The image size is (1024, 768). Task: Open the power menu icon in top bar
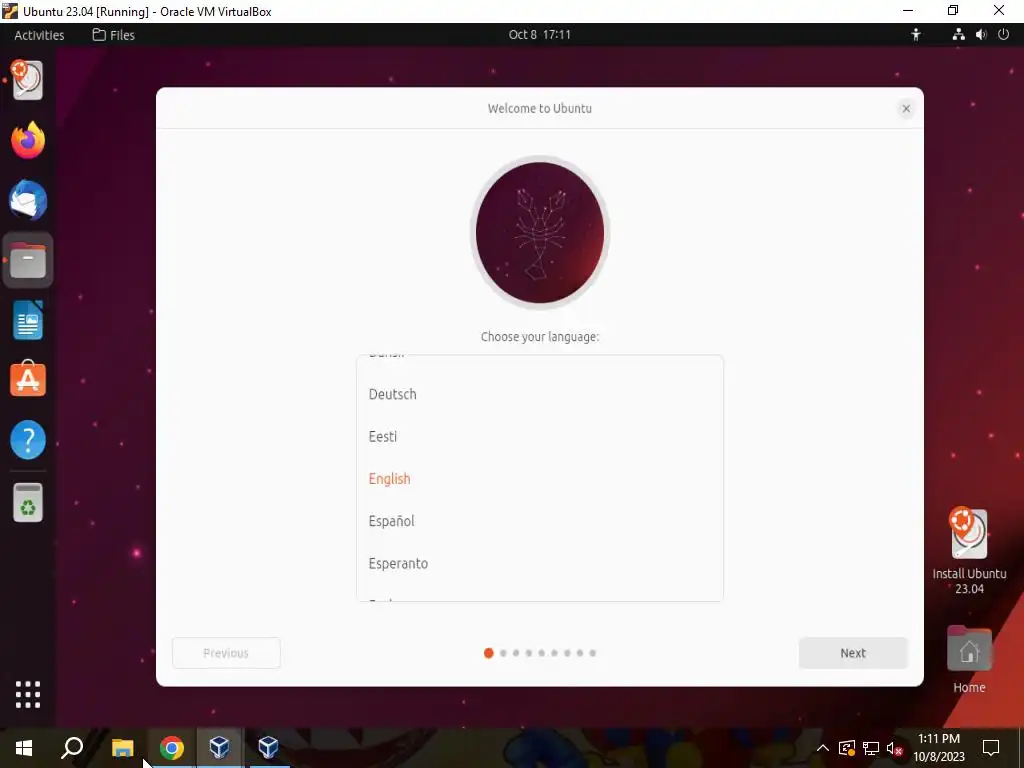(x=1004, y=35)
